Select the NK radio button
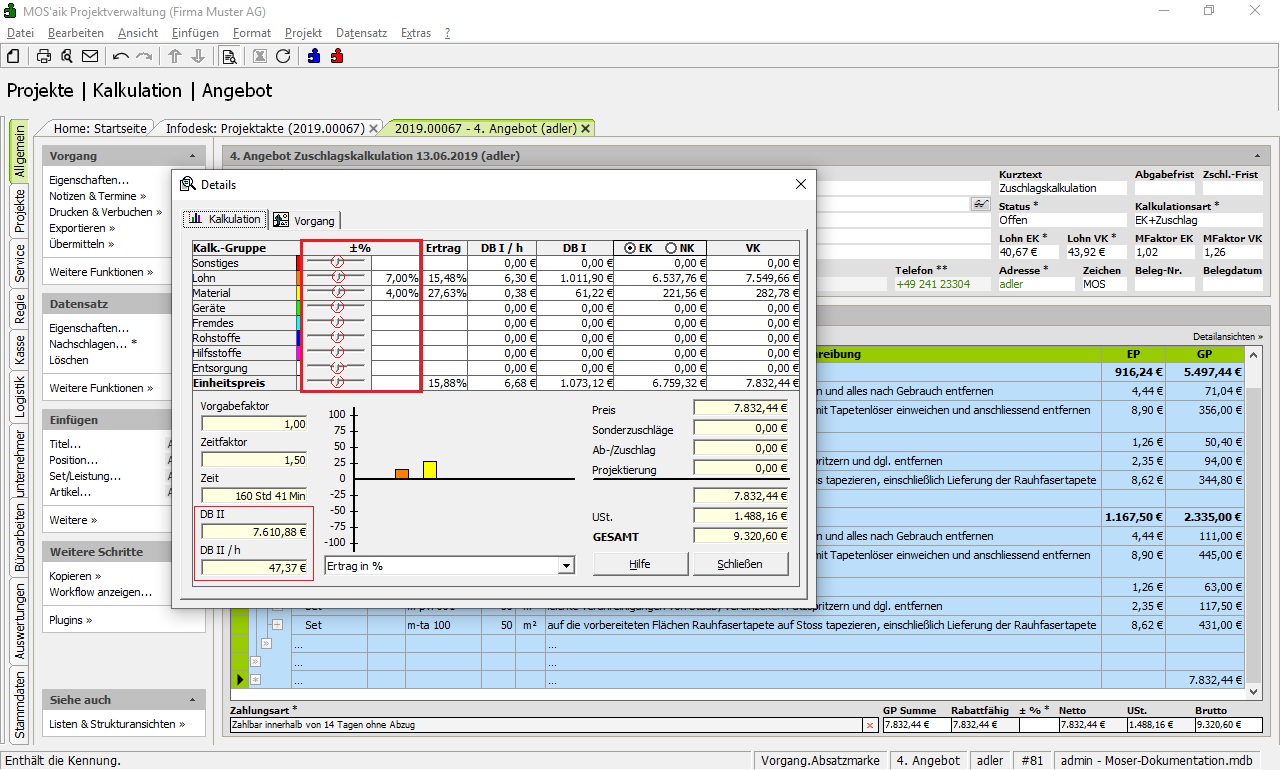 tap(671, 248)
